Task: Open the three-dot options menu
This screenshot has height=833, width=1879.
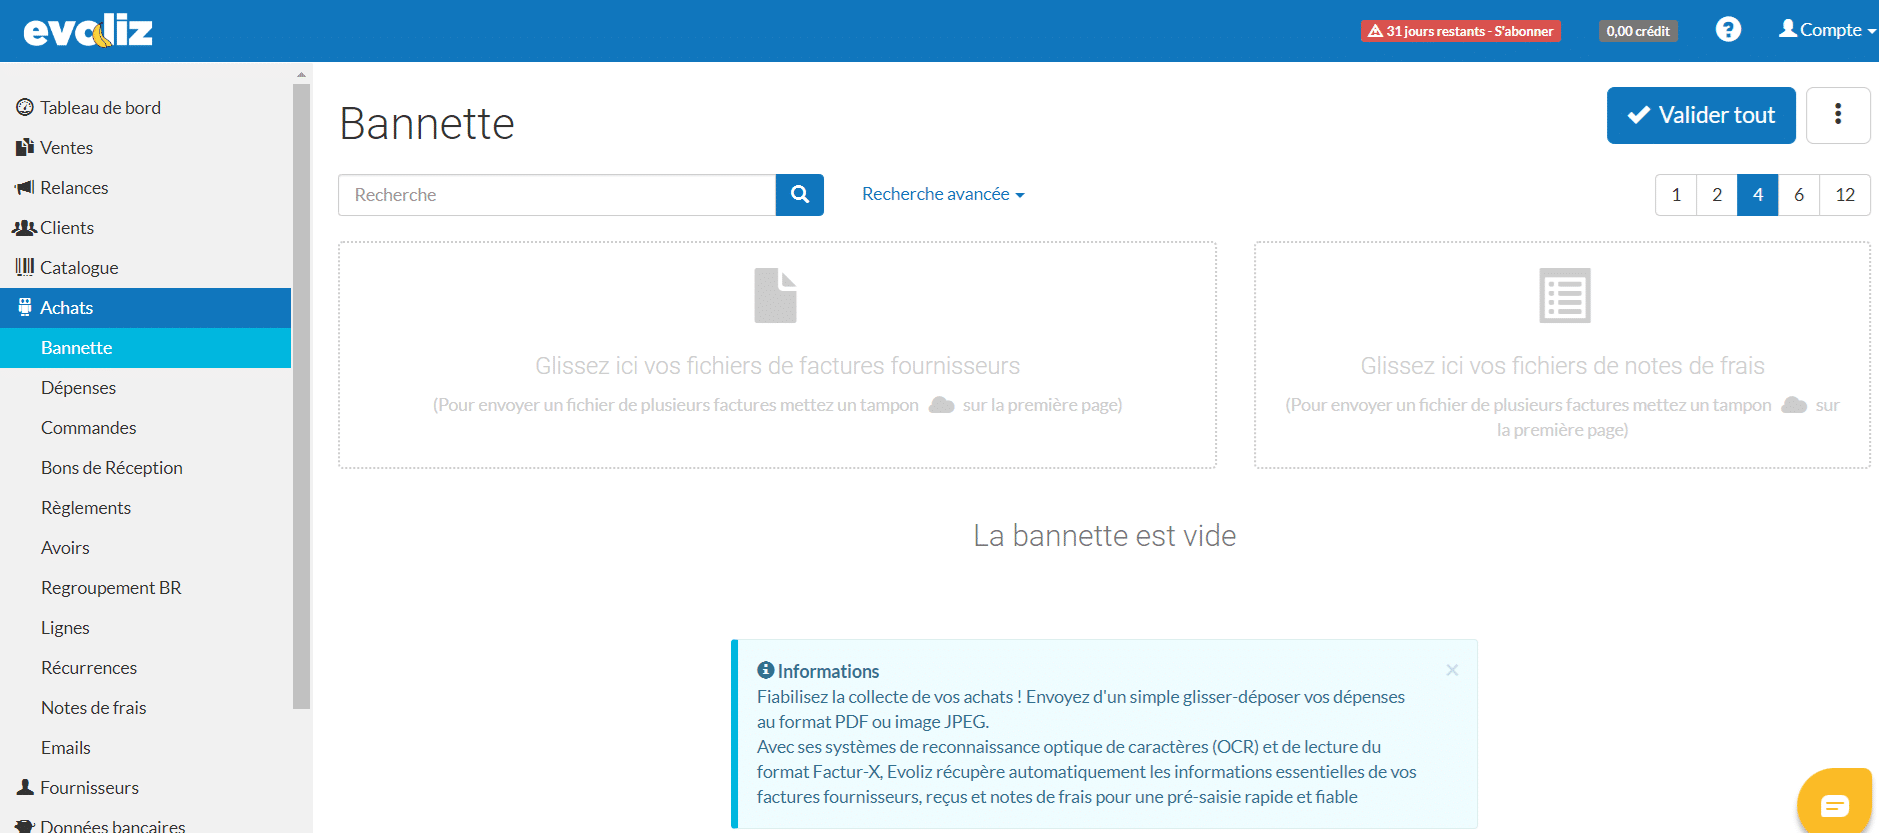Action: (1838, 115)
